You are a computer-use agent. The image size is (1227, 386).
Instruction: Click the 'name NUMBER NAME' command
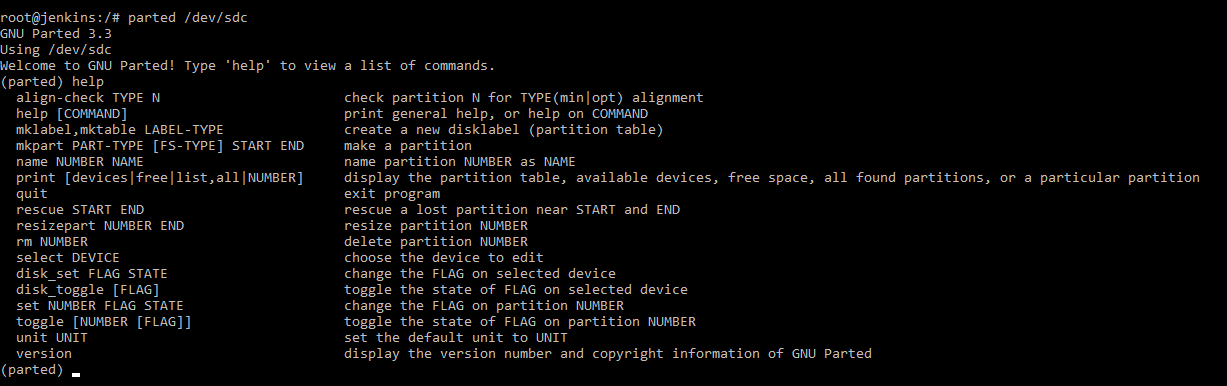tap(80, 162)
